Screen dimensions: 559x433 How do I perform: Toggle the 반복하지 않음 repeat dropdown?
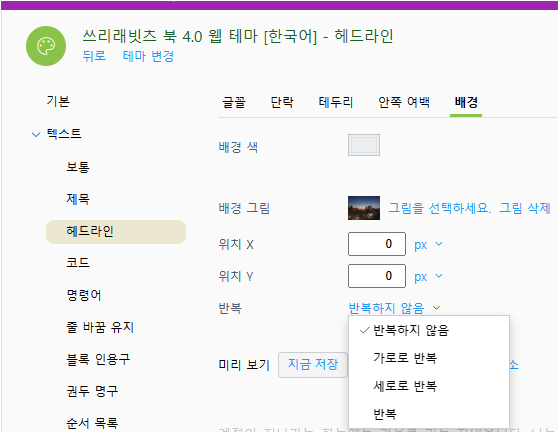click(394, 308)
